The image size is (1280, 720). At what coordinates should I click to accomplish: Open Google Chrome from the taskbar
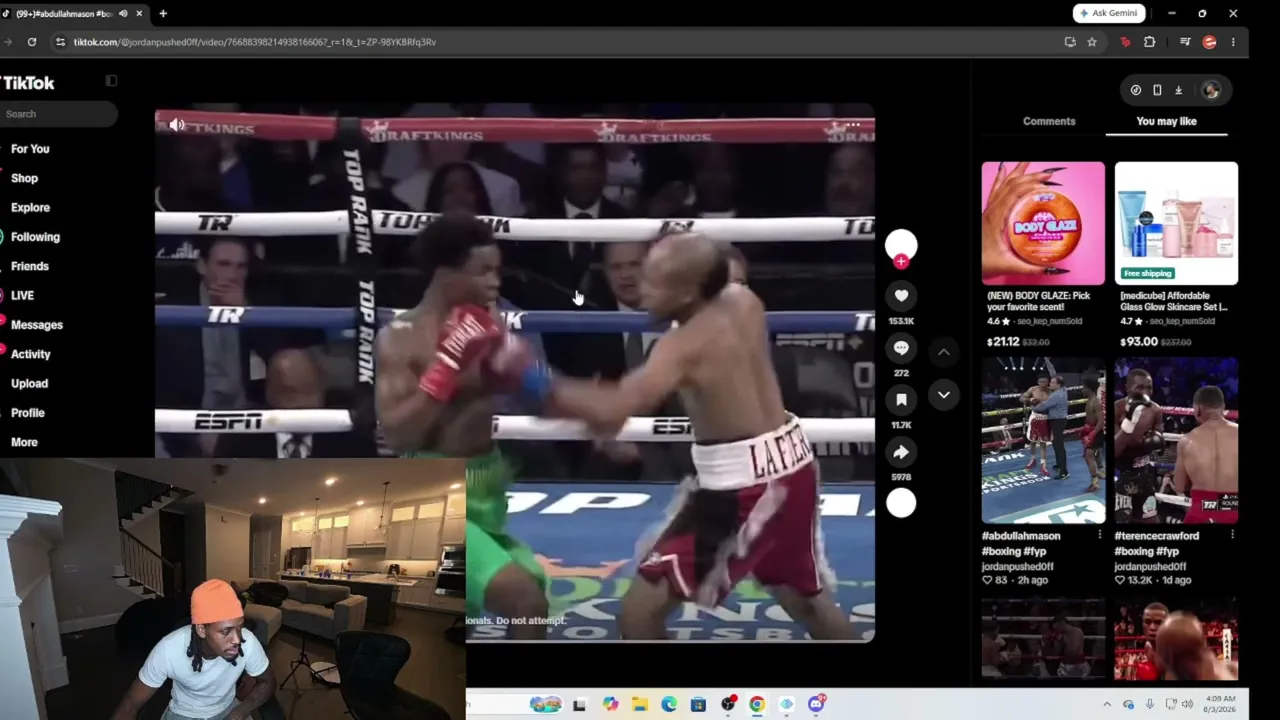click(x=757, y=705)
